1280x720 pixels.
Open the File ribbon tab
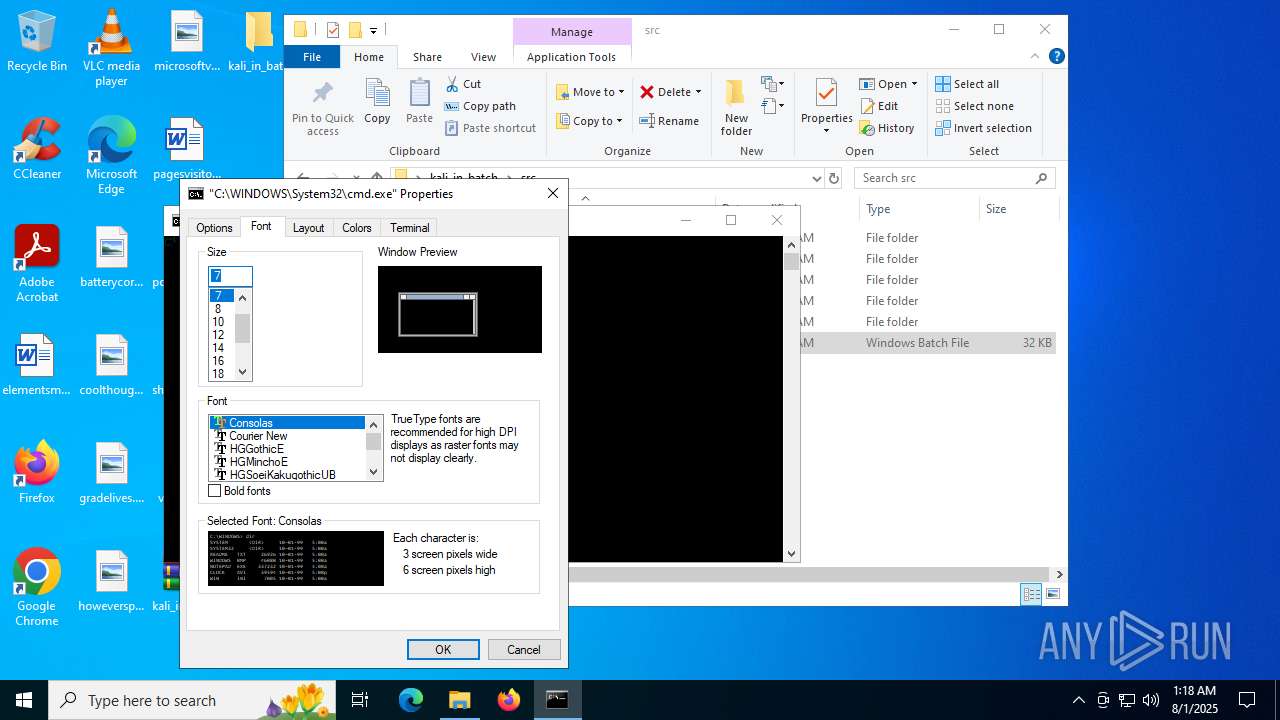pyautogui.click(x=312, y=57)
